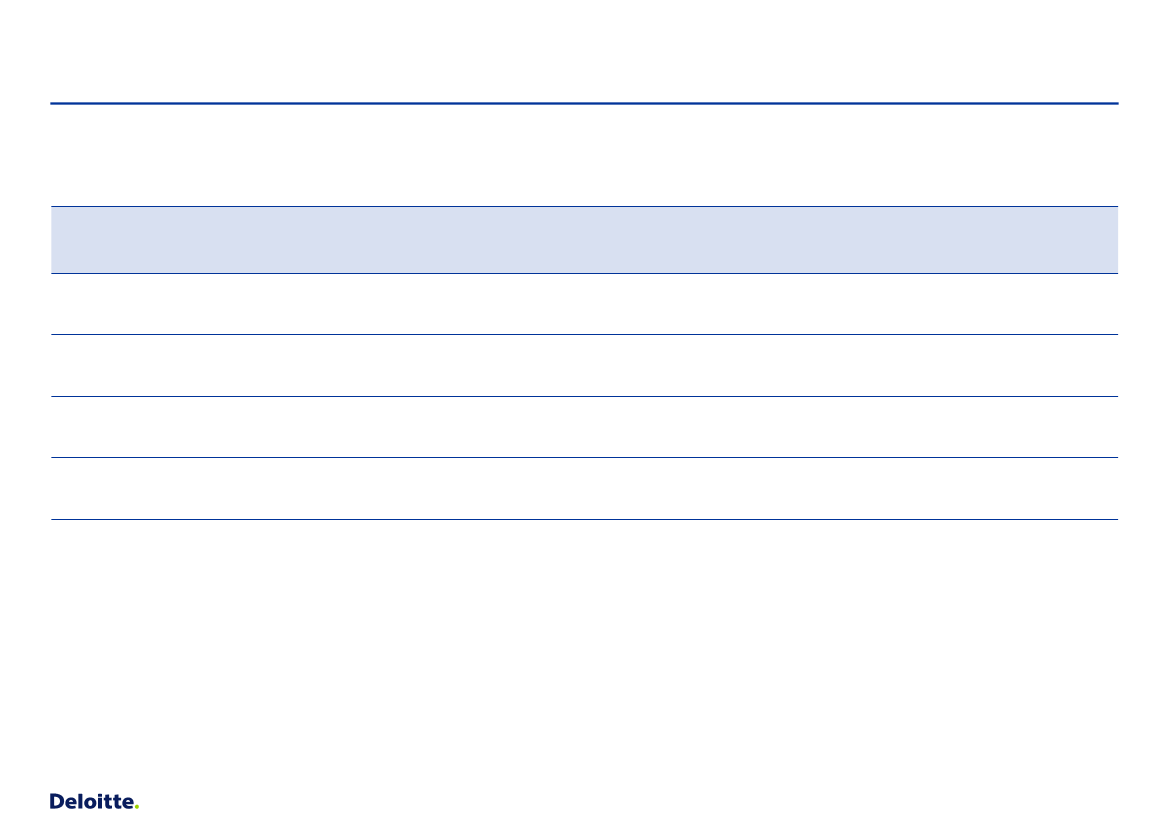Click the top border of shaded header
This screenshot has width=1169, height=827.
[584, 207]
